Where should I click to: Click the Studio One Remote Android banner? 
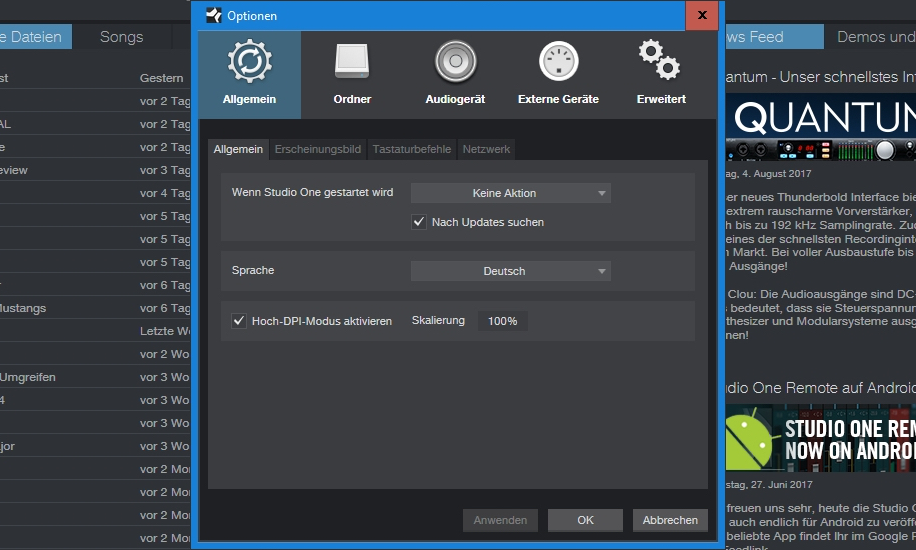tap(821, 438)
